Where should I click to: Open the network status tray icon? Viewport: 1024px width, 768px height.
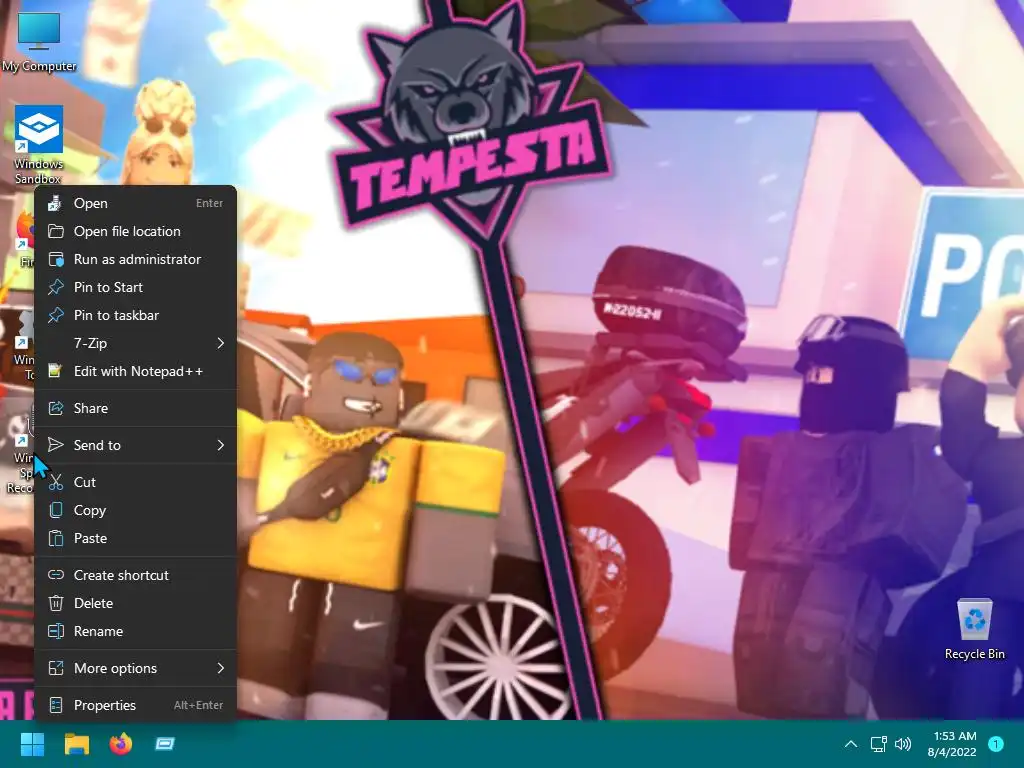pyautogui.click(x=878, y=744)
